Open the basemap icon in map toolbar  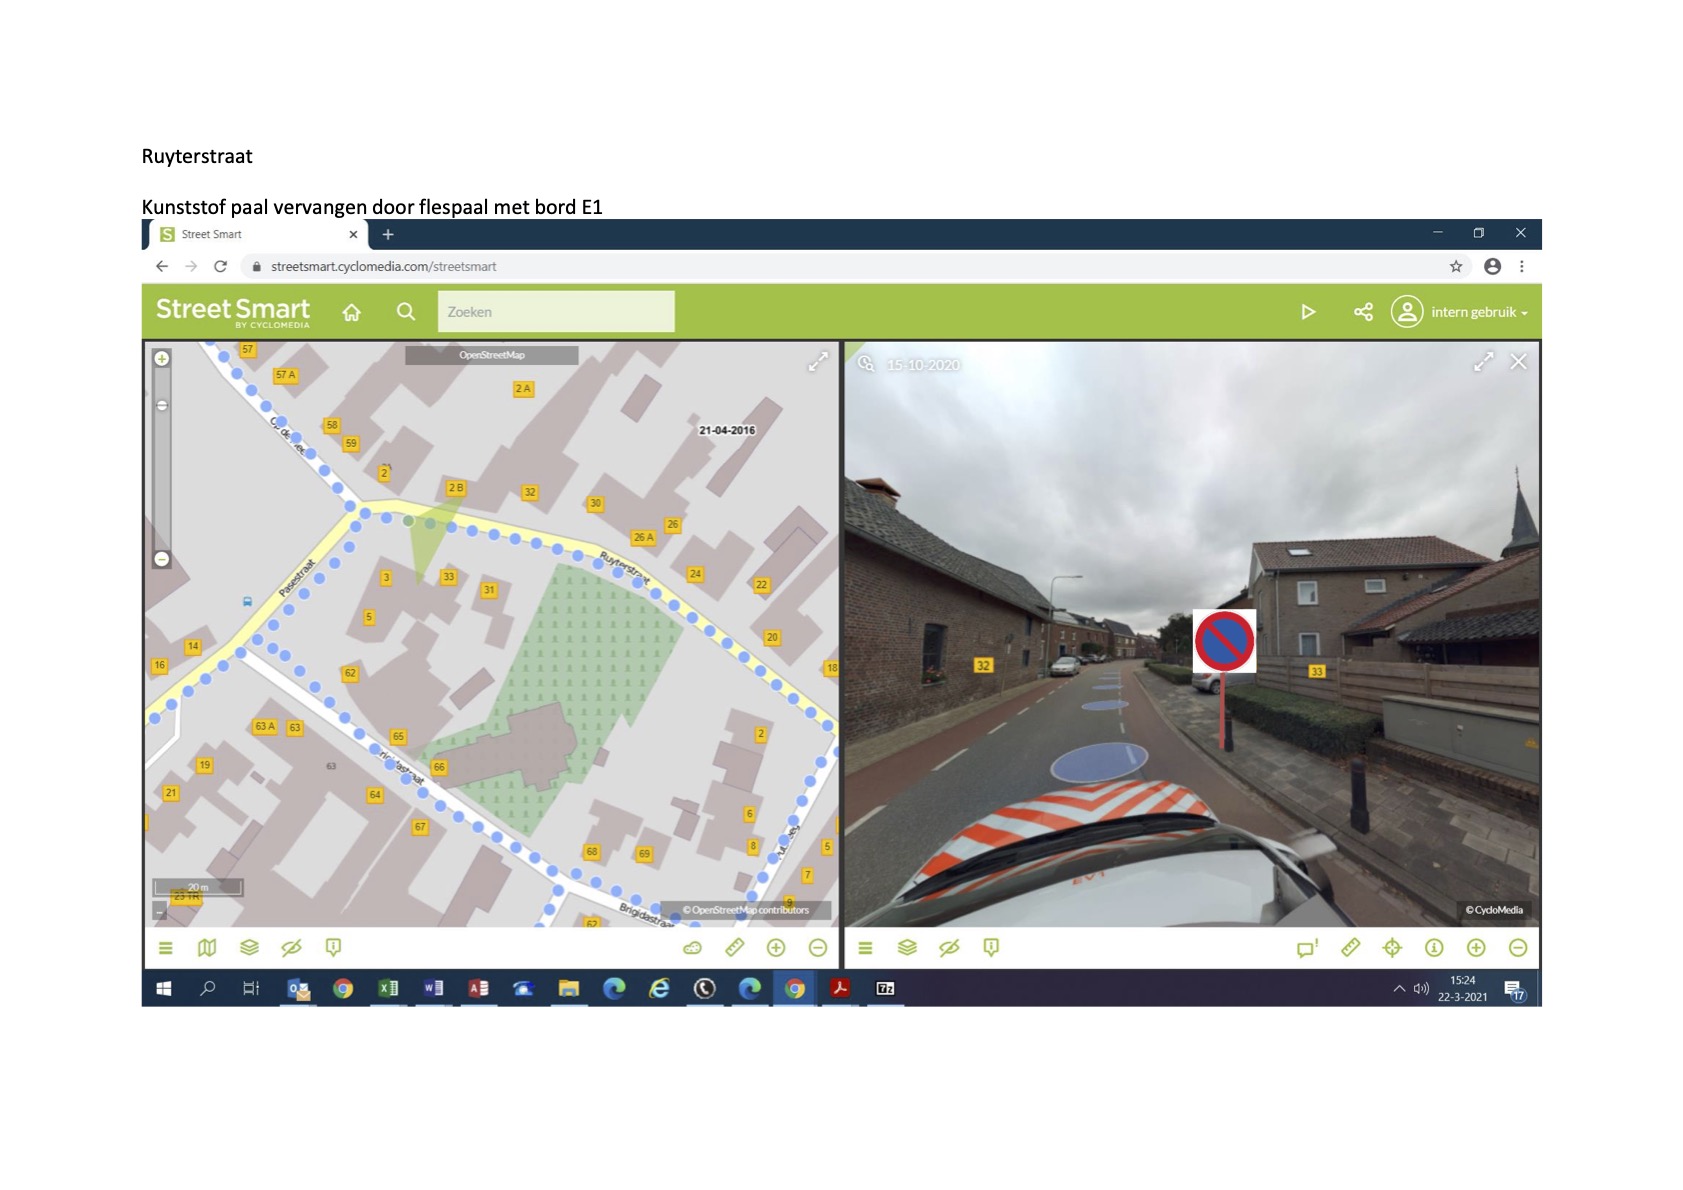click(207, 947)
